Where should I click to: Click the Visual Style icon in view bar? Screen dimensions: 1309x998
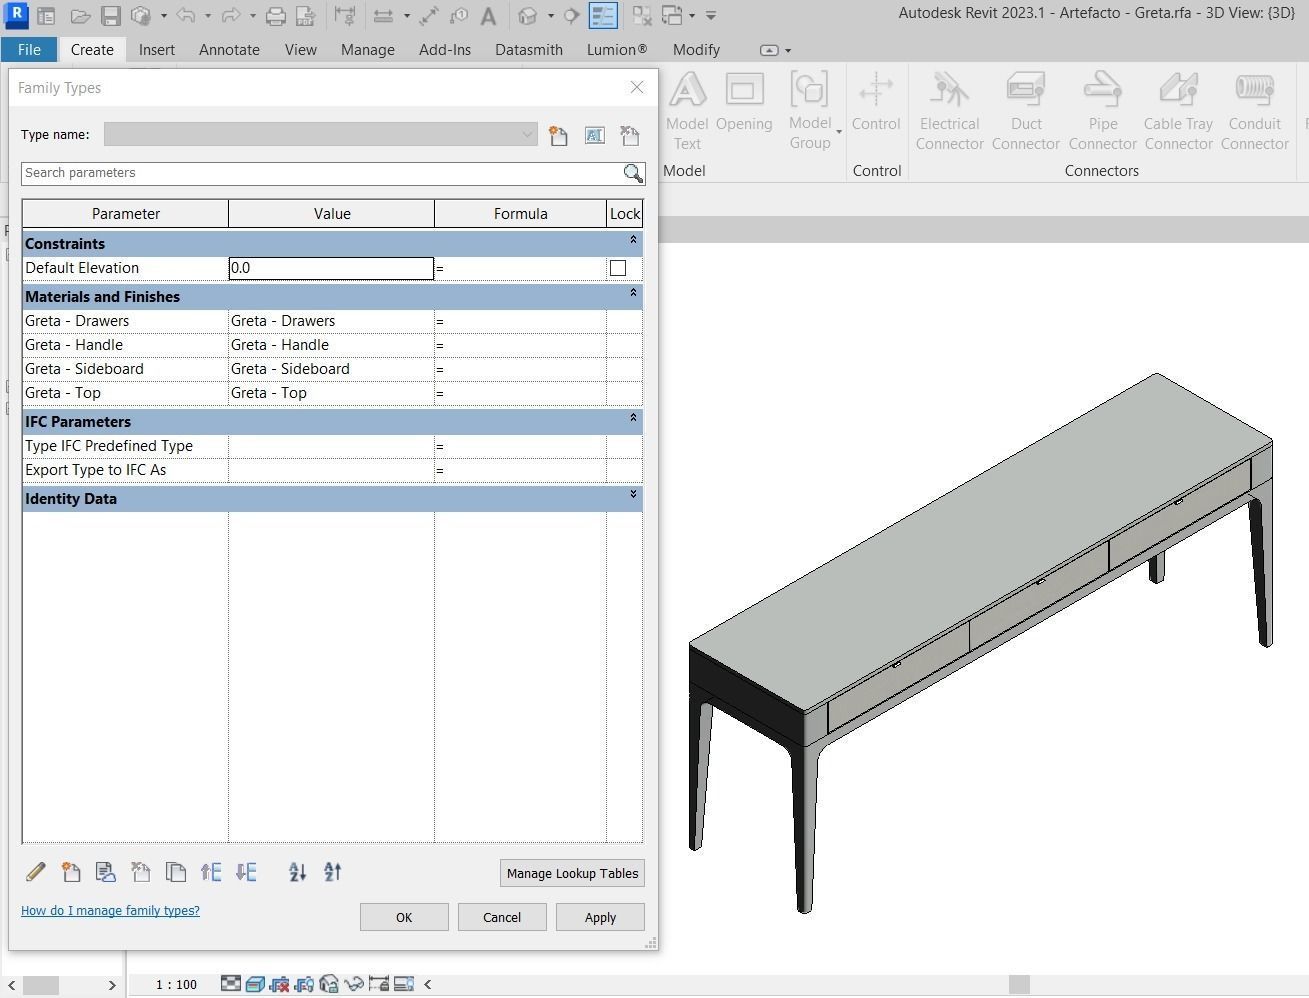(x=255, y=984)
